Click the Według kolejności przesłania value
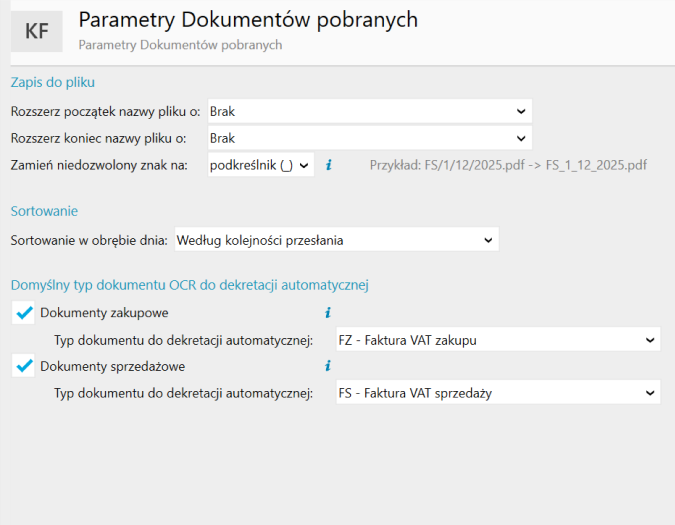Image resolution: width=675 pixels, height=525 pixels. coord(260,240)
